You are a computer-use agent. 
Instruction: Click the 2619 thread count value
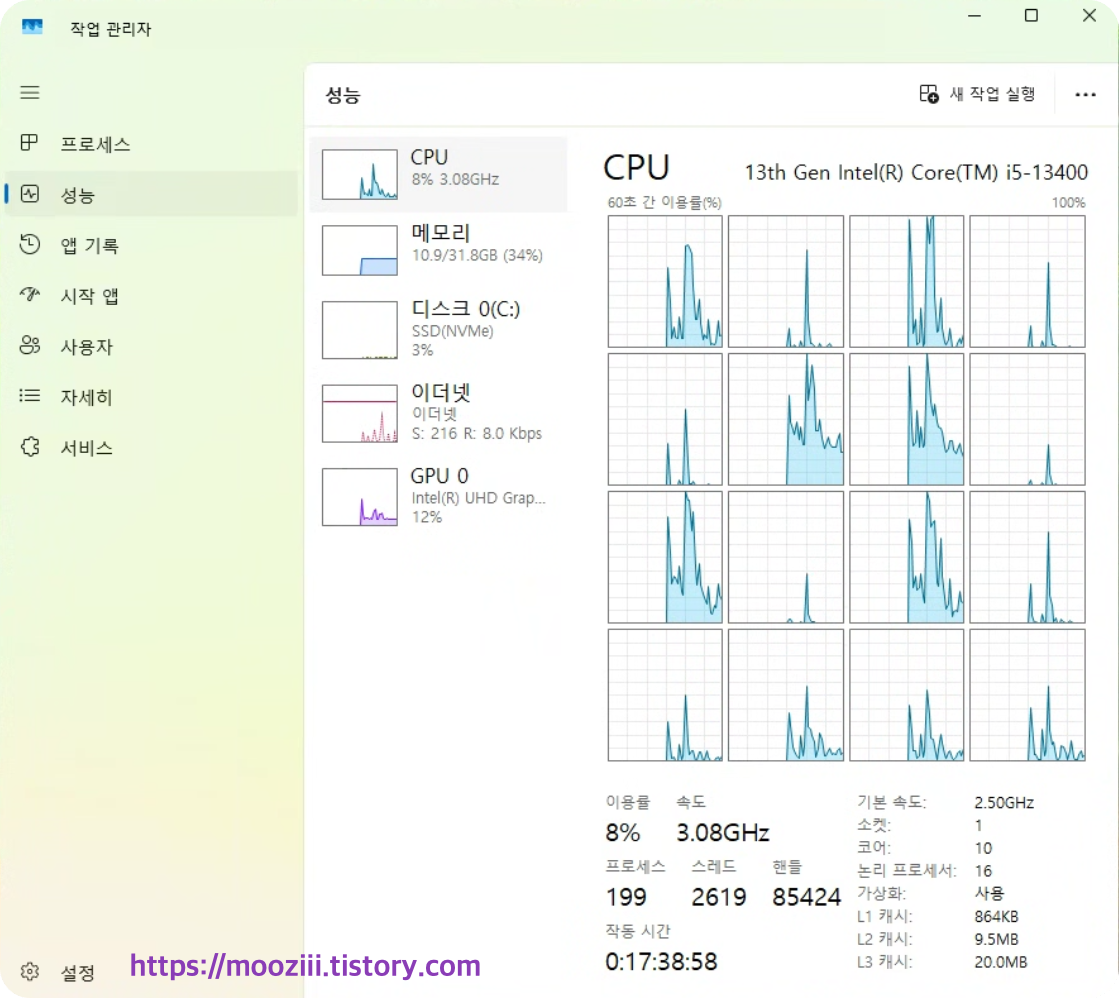[719, 897]
